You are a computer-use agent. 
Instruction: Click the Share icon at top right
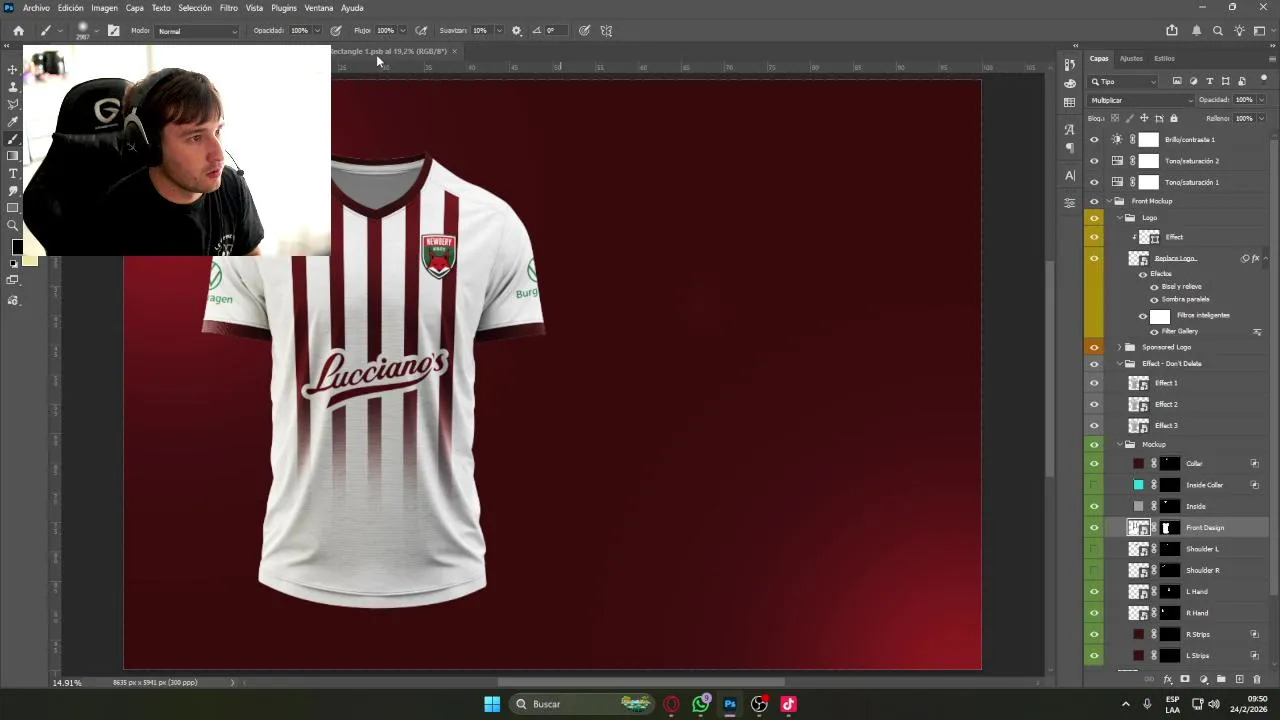(1172, 31)
